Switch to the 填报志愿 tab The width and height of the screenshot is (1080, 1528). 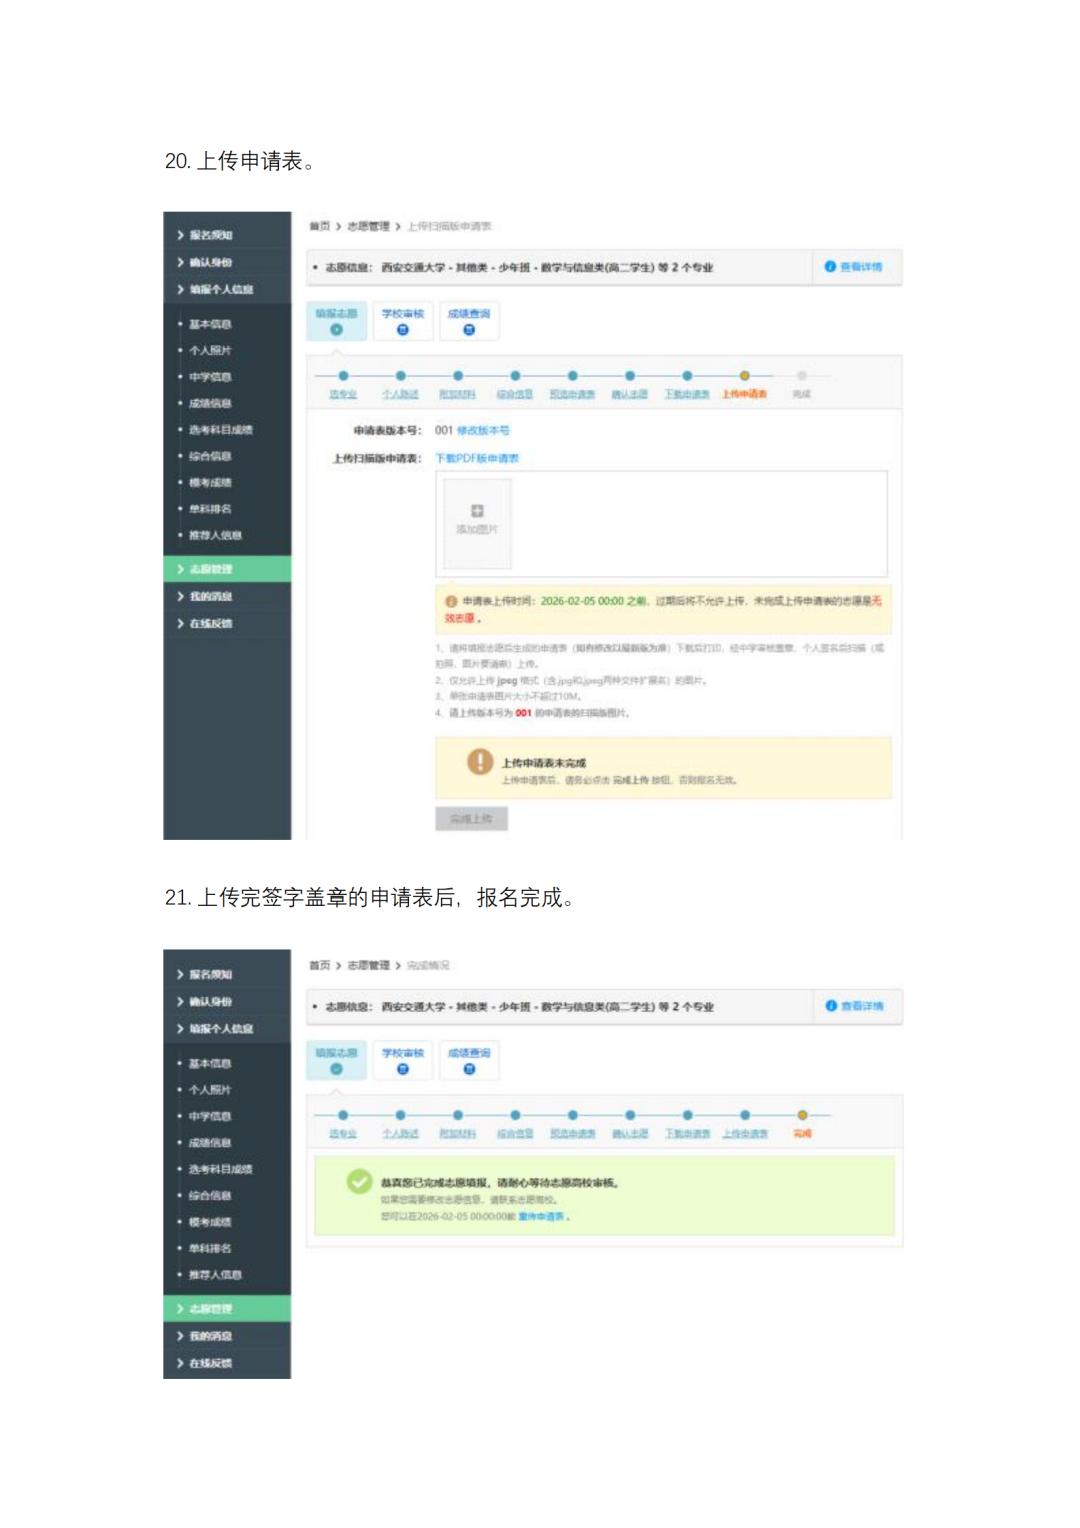coord(336,313)
